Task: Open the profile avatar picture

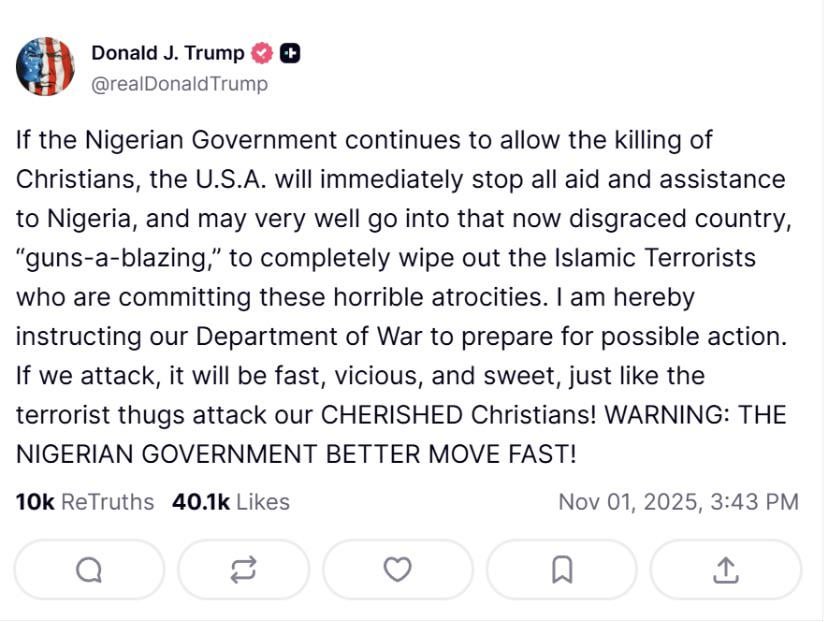Action: (x=45, y=67)
